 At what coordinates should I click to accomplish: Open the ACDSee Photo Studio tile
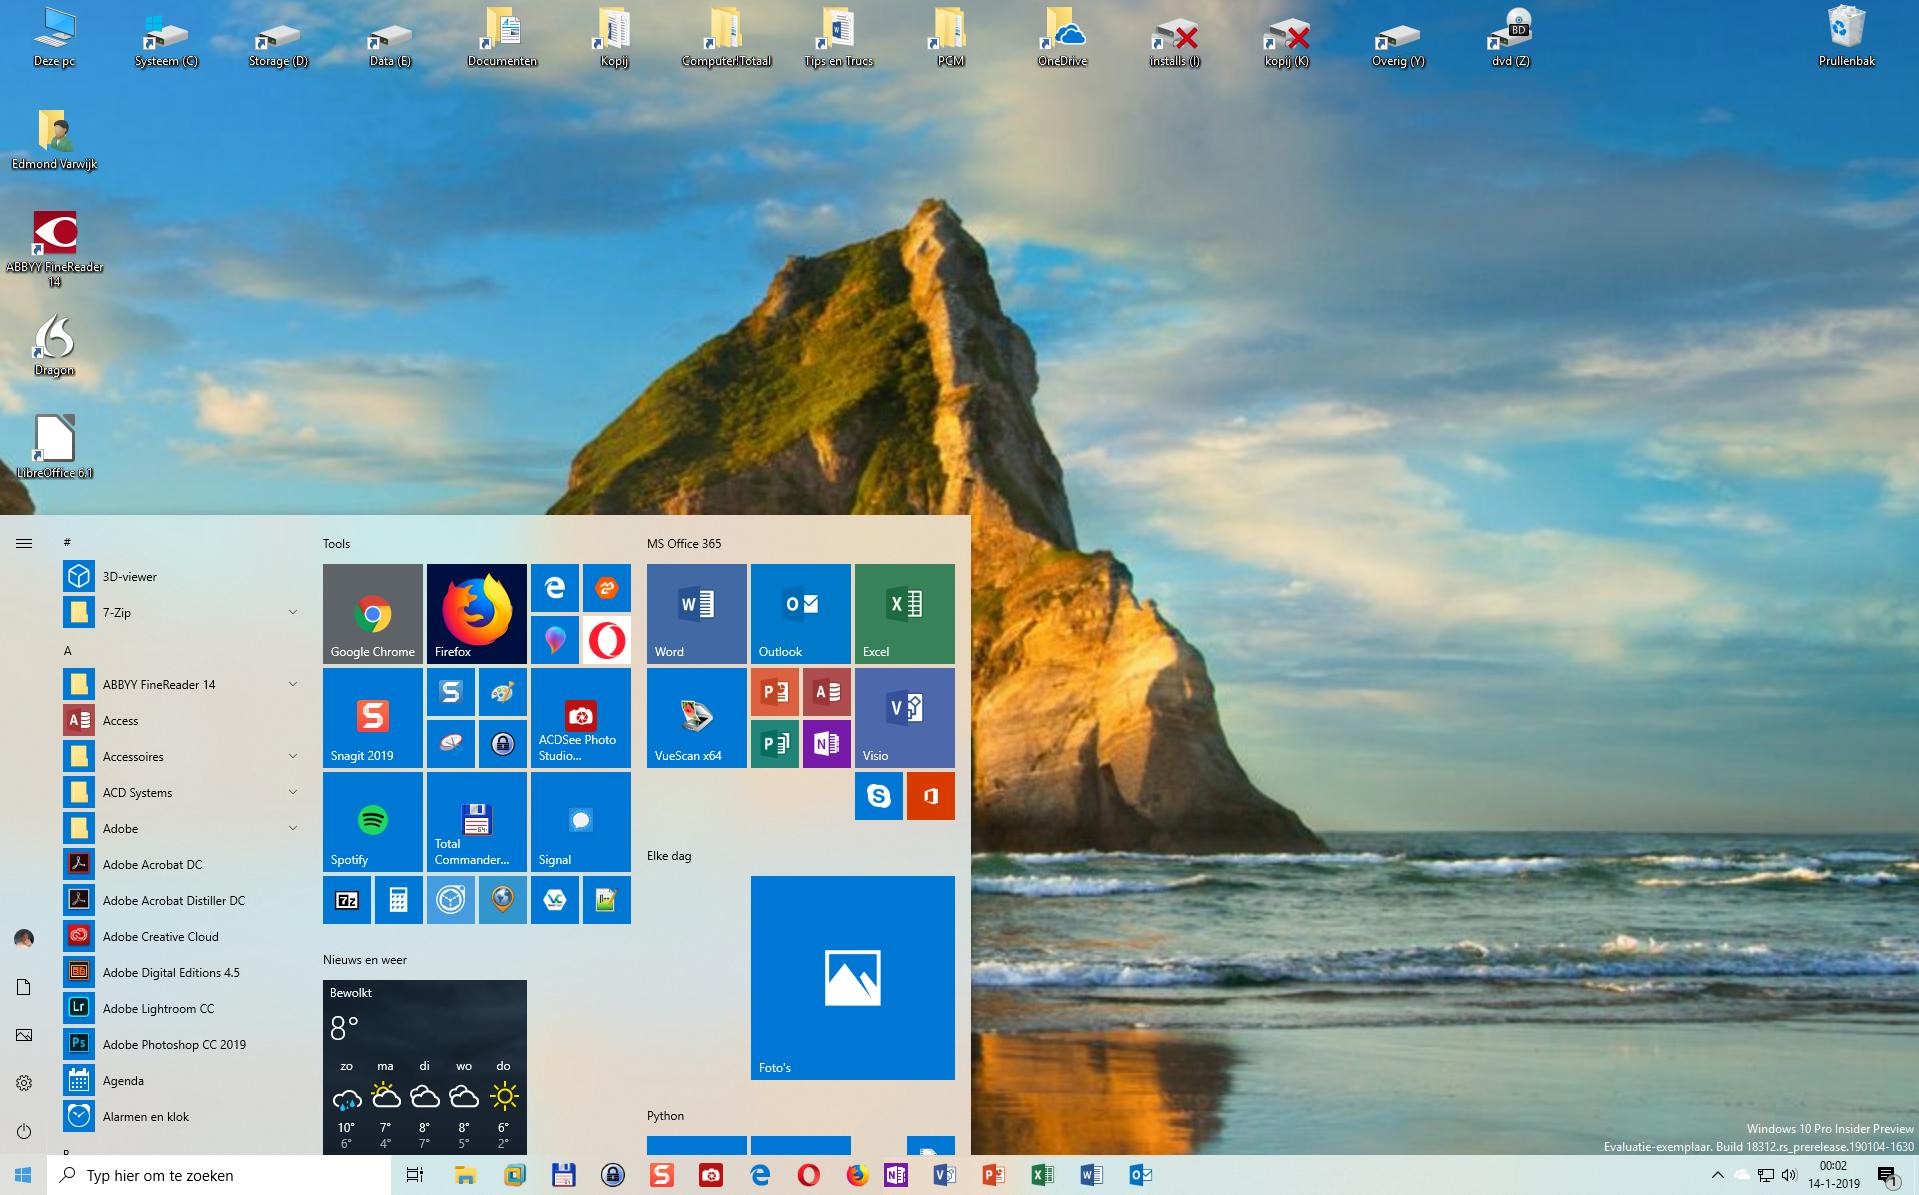tap(580, 717)
